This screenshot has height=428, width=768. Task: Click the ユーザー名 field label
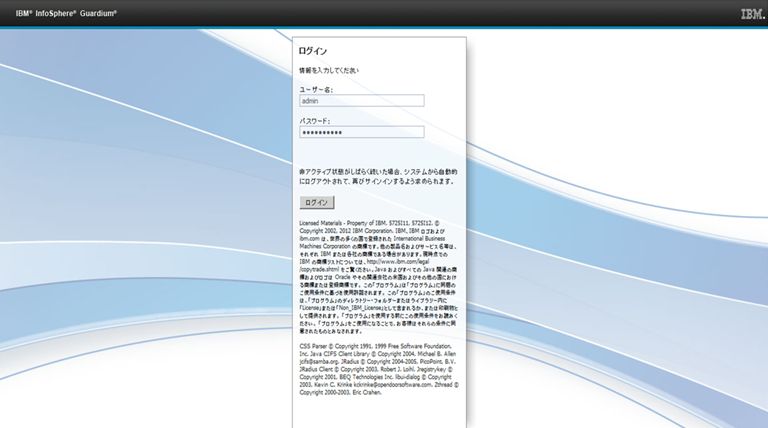pos(316,89)
